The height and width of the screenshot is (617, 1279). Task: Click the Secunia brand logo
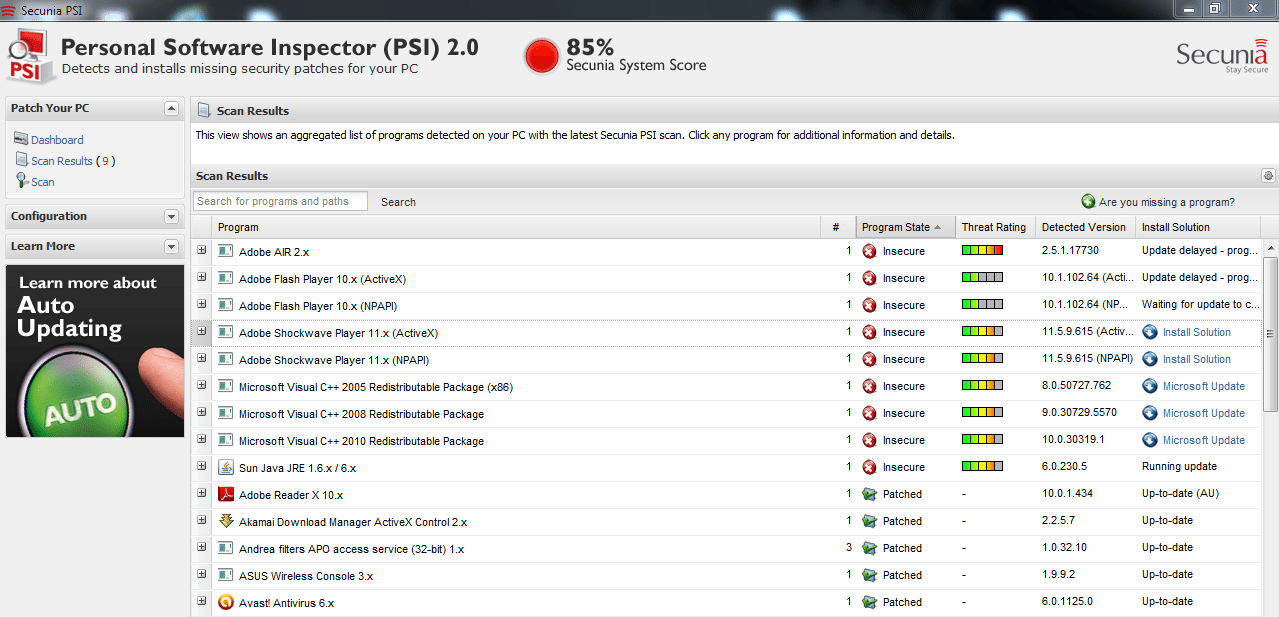pyautogui.click(x=1222, y=57)
